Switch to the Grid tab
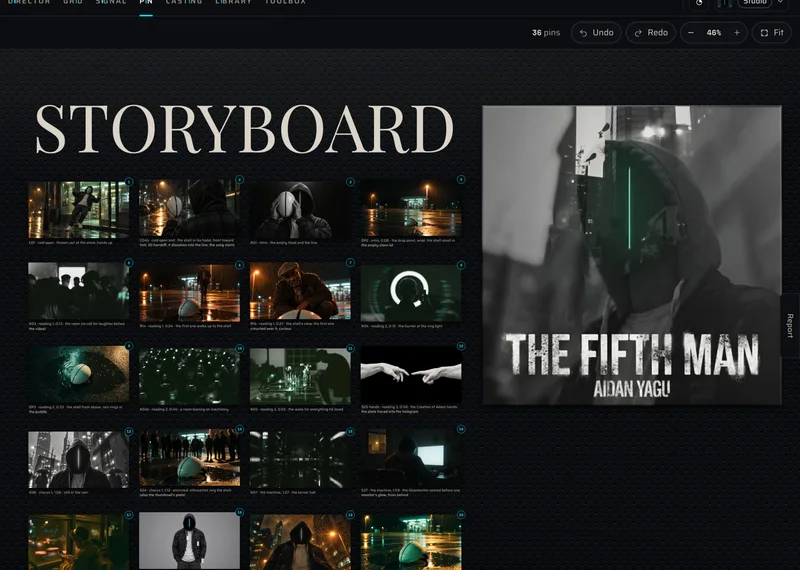 click(73, 3)
